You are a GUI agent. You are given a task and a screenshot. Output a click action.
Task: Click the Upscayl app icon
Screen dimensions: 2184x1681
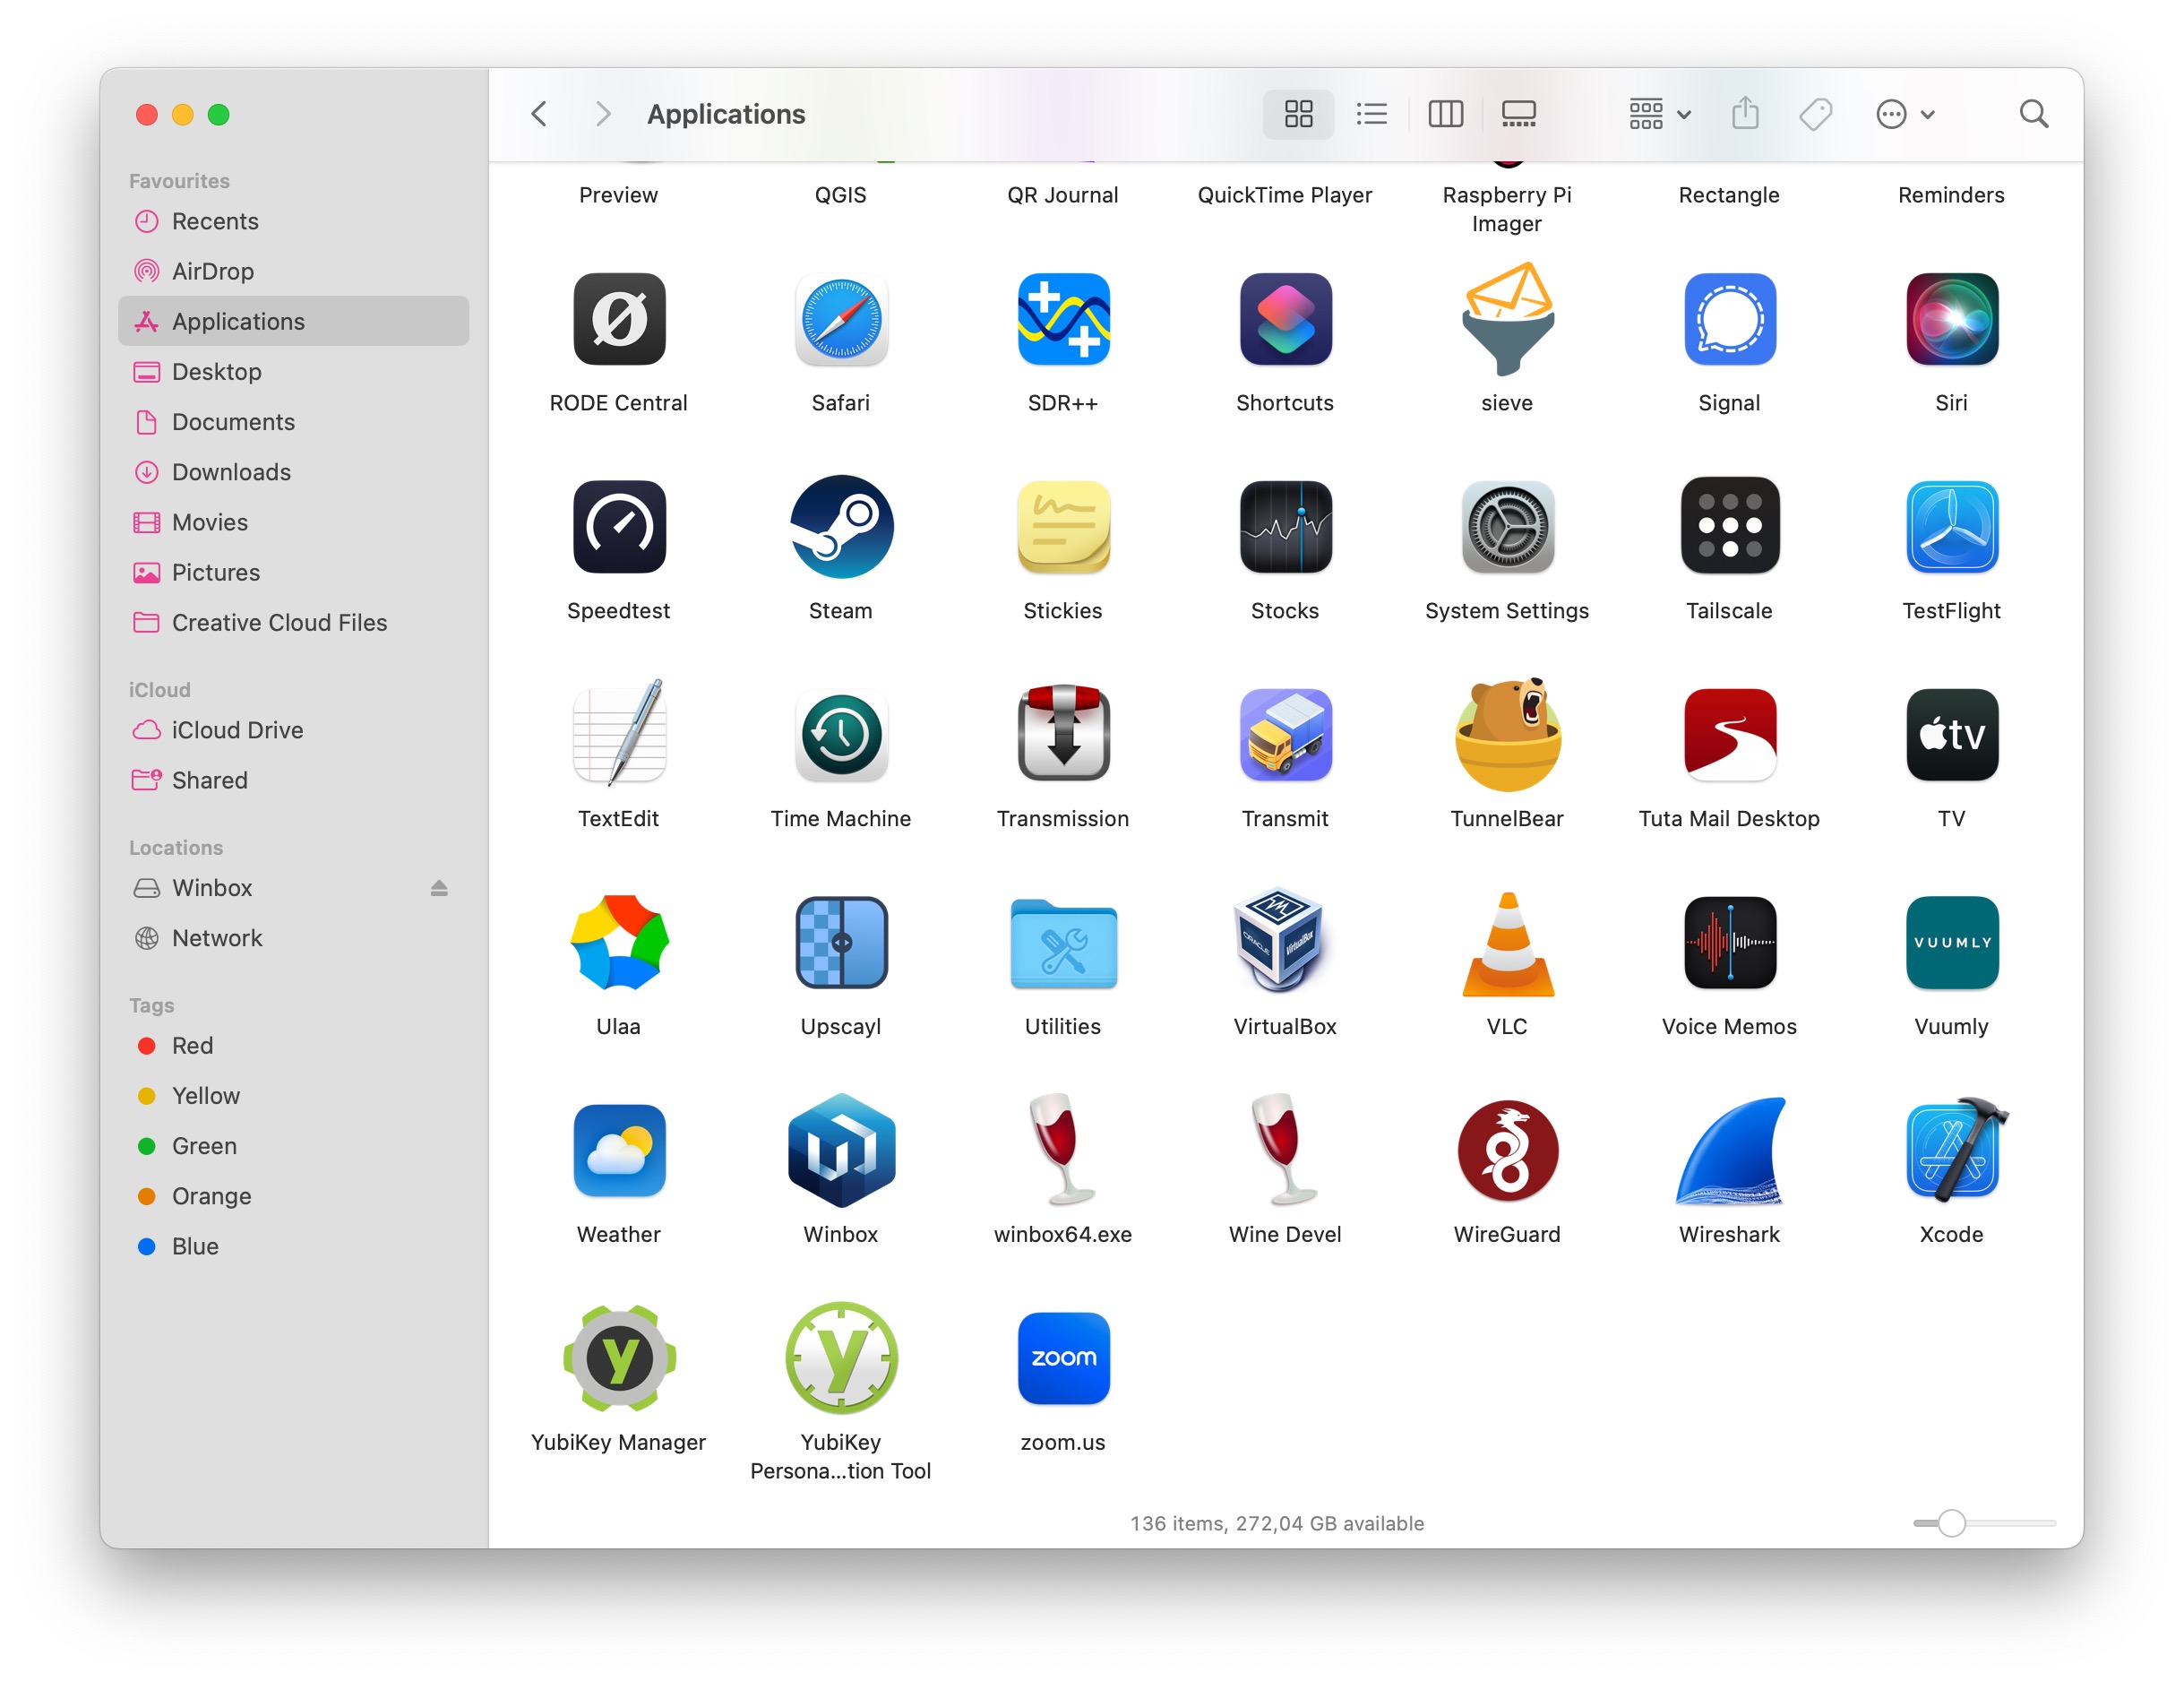coord(841,943)
